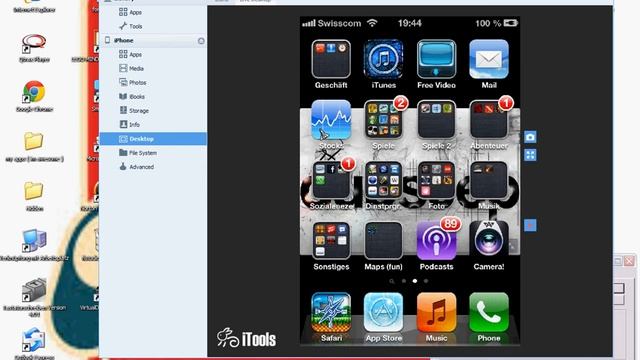Click the battery indicator in iPhone status bar

pyautogui.click(x=511, y=23)
